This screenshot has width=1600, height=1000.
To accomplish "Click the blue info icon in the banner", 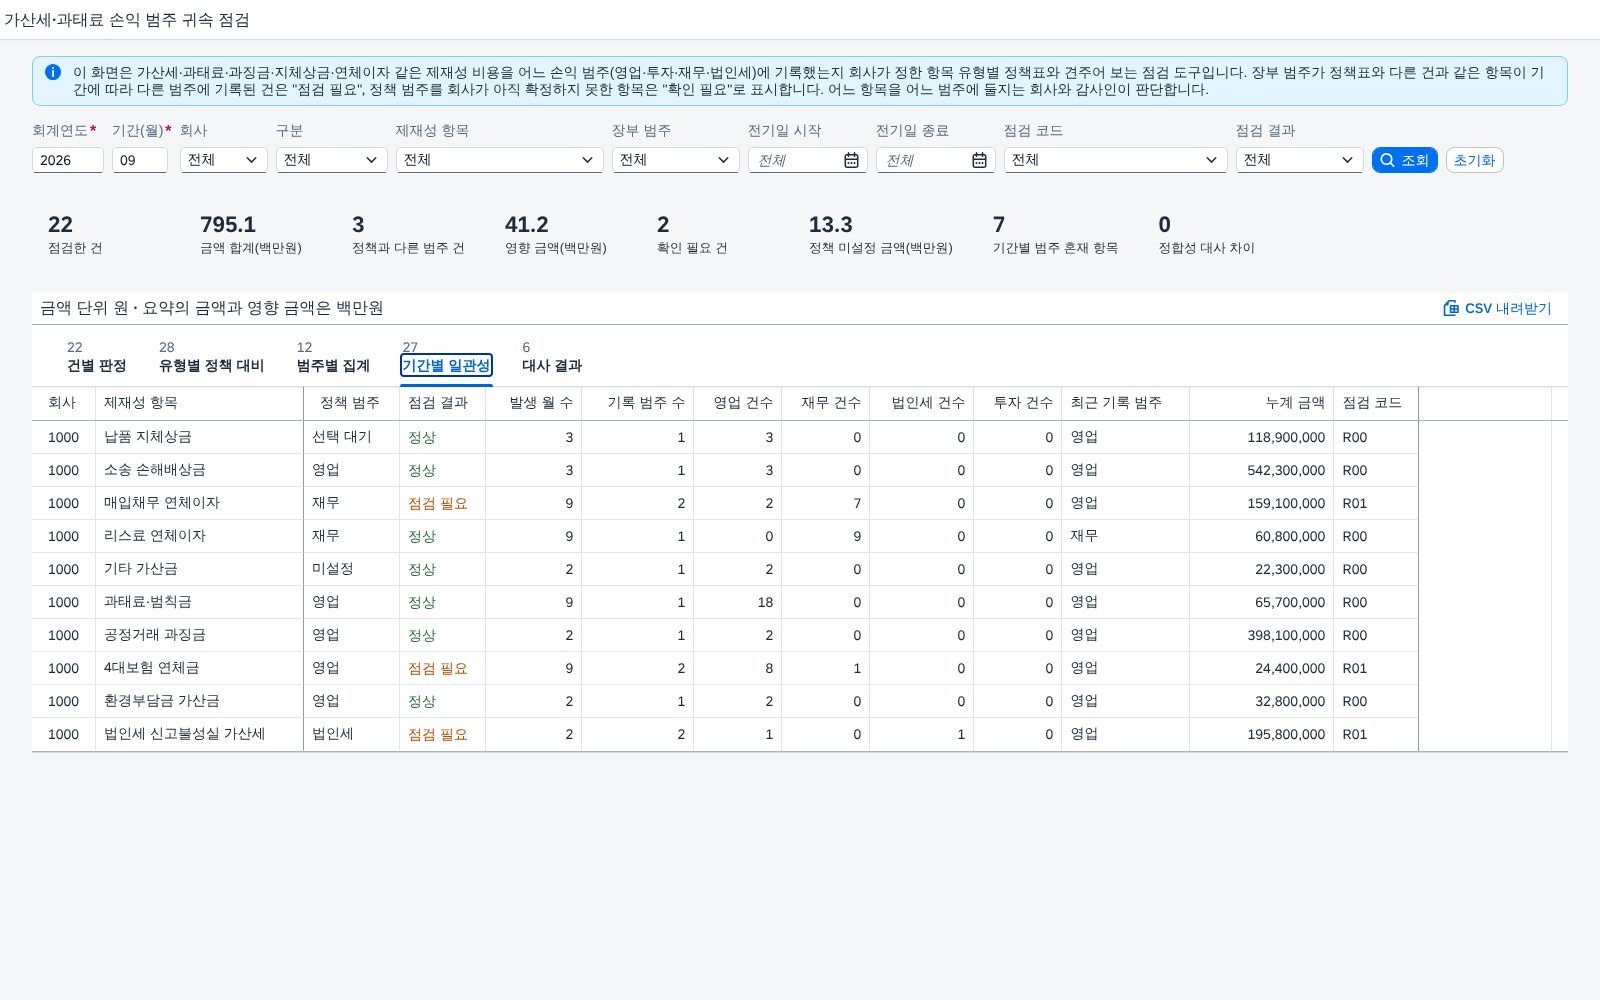I will pyautogui.click(x=53, y=72).
